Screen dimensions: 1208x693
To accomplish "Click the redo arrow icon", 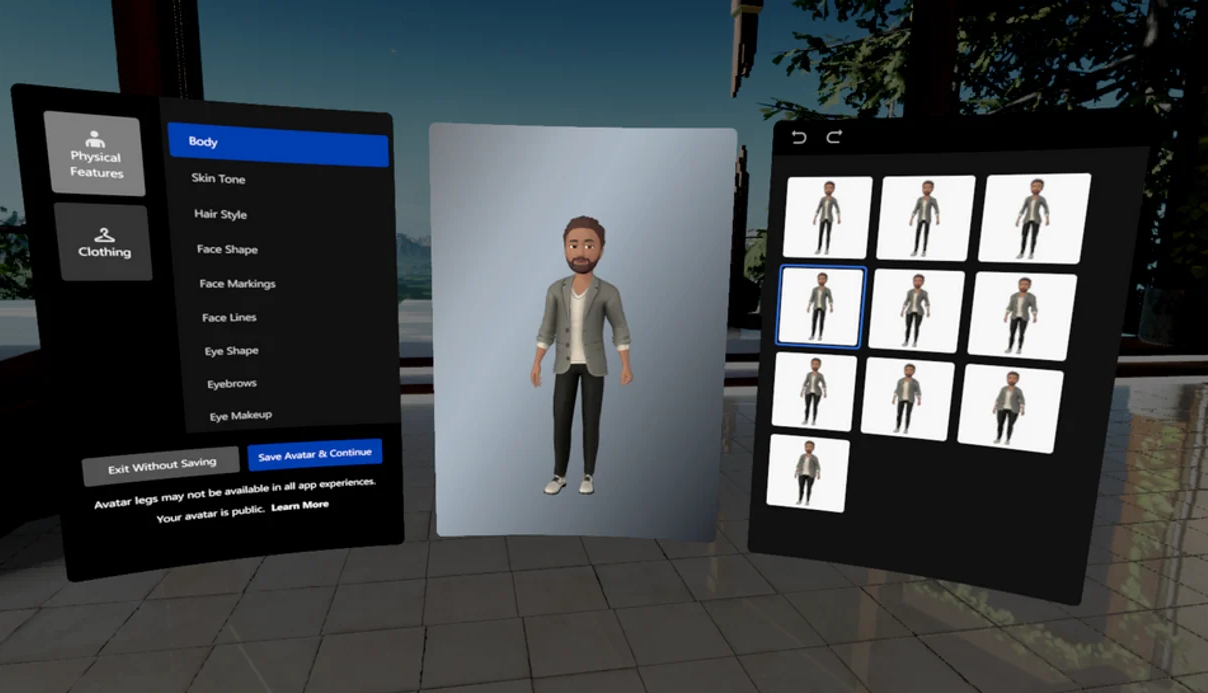I will click(834, 137).
